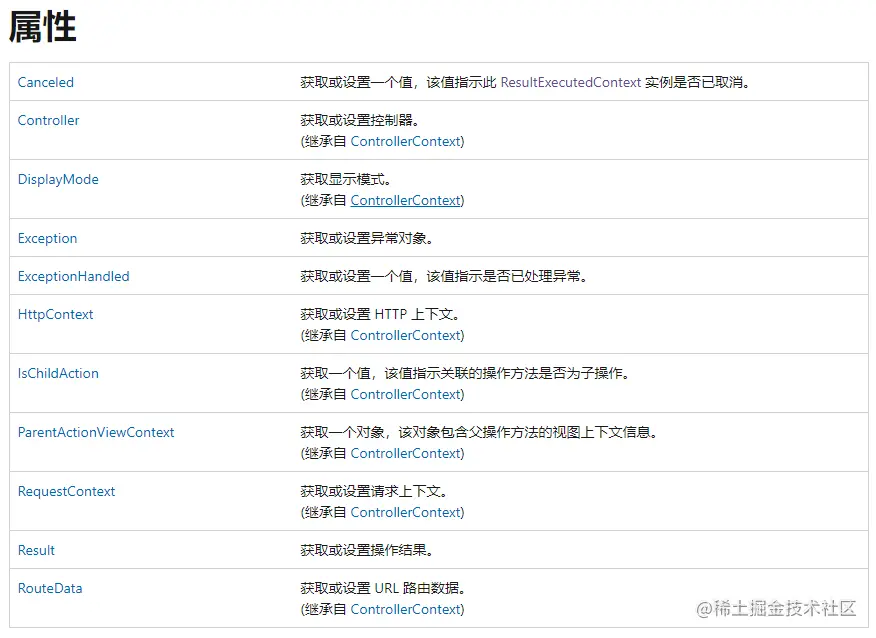Screen dimensions: 876x638
Task: Open the Result property documentation
Action: click(35, 550)
